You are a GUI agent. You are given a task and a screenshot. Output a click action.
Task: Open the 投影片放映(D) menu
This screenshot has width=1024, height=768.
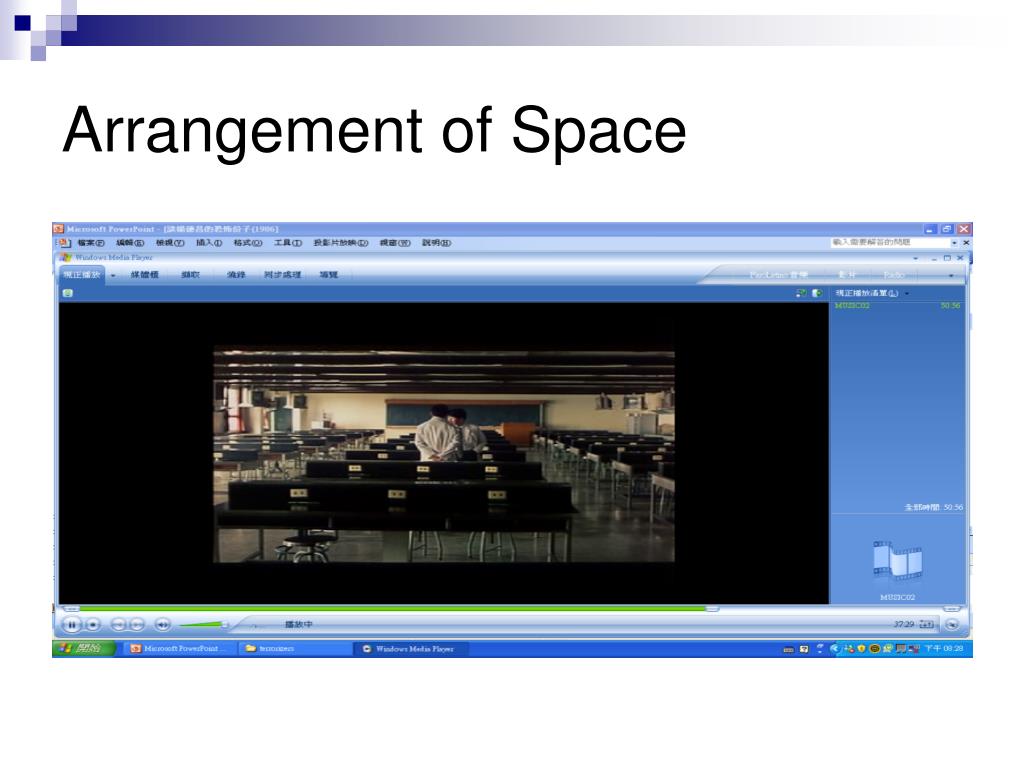(341, 243)
